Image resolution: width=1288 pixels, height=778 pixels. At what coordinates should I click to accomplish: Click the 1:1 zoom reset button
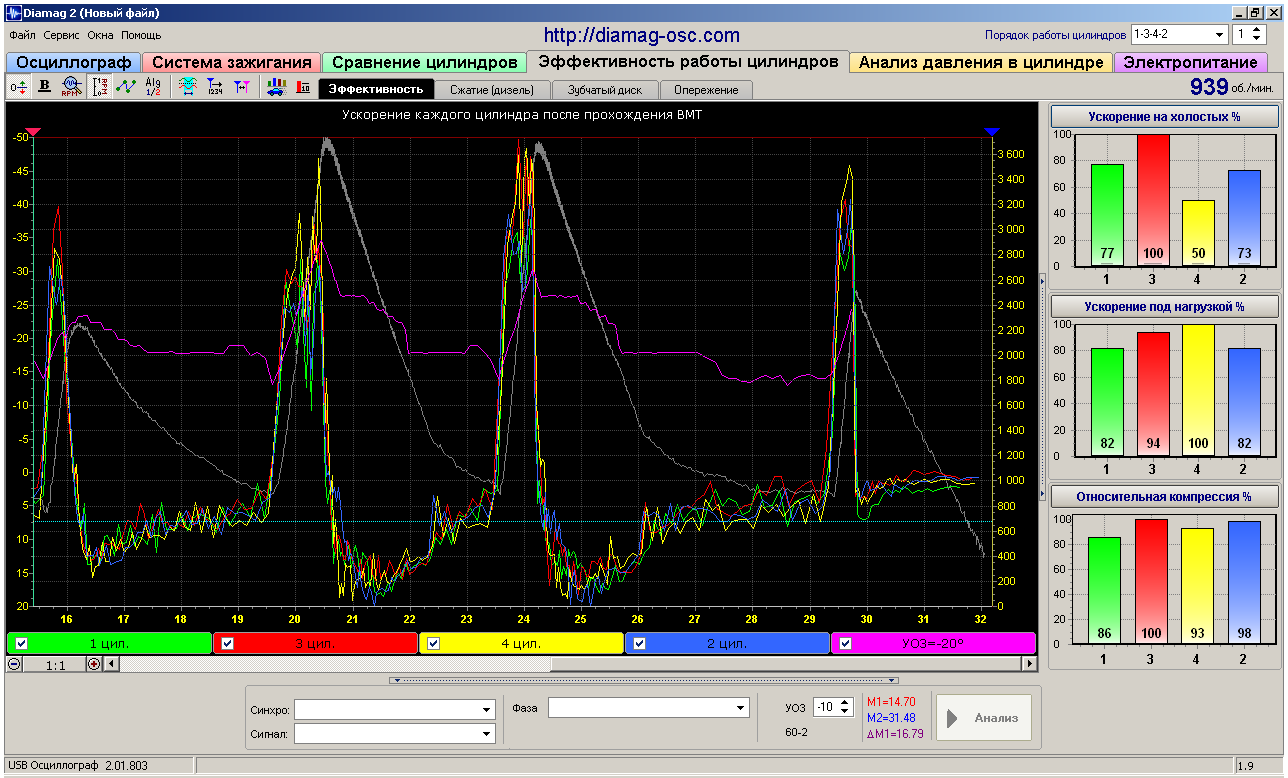(x=55, y=663)
